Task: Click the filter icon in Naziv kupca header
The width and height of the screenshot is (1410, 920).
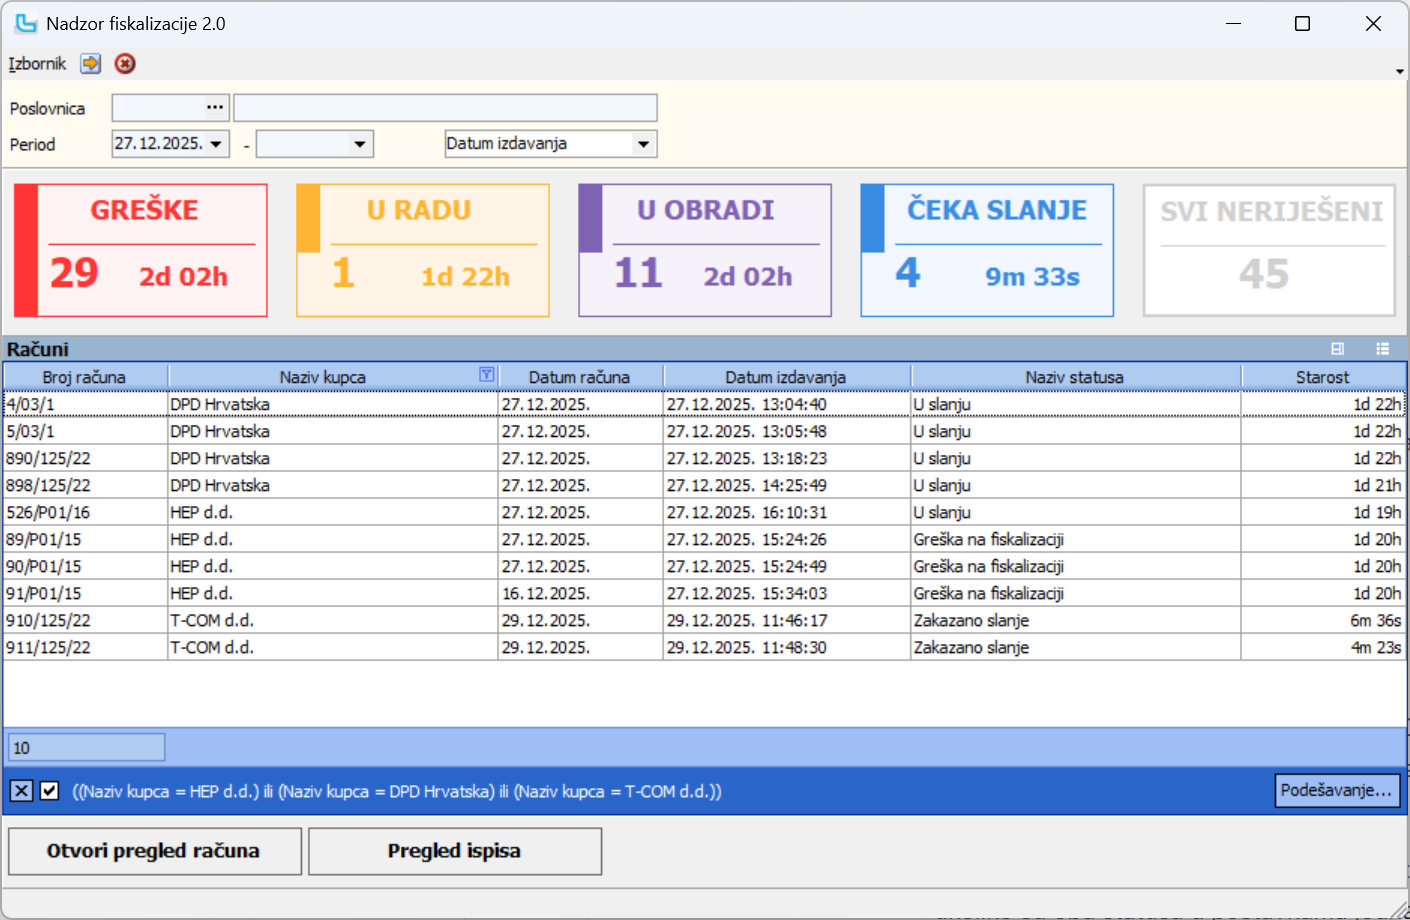Action: pyautogui.click(x=487, y=375)
